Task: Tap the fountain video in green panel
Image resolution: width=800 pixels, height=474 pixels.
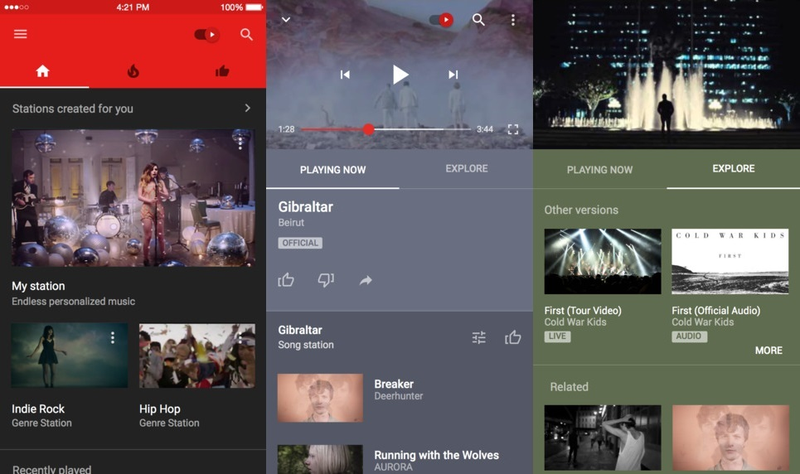Action: (666, 74)
